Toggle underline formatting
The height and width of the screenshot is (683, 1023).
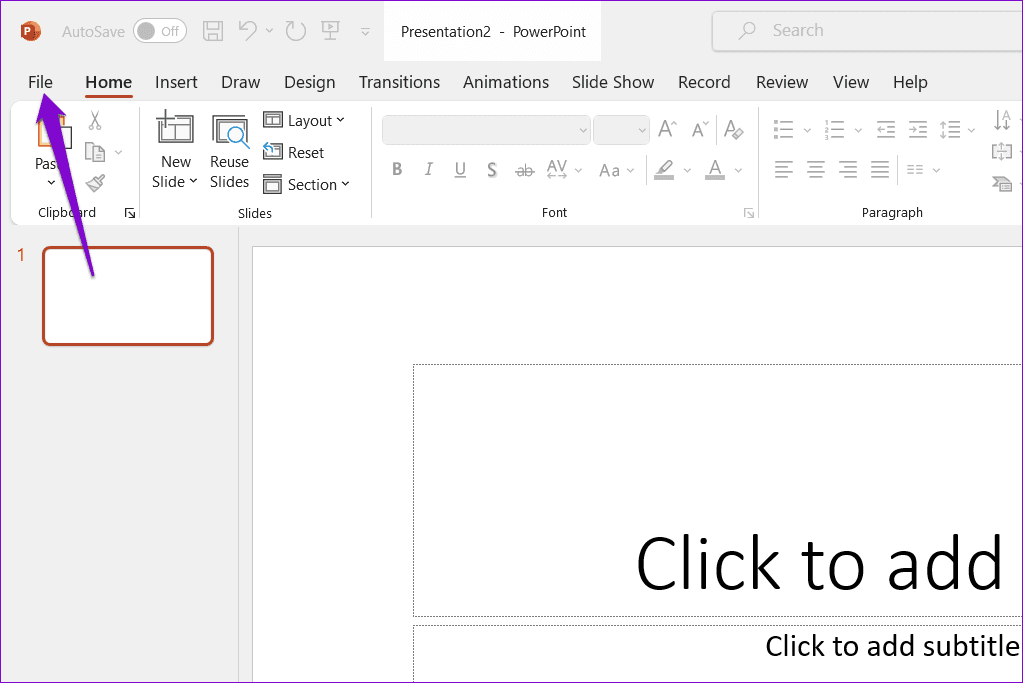[x=460, y=169]
